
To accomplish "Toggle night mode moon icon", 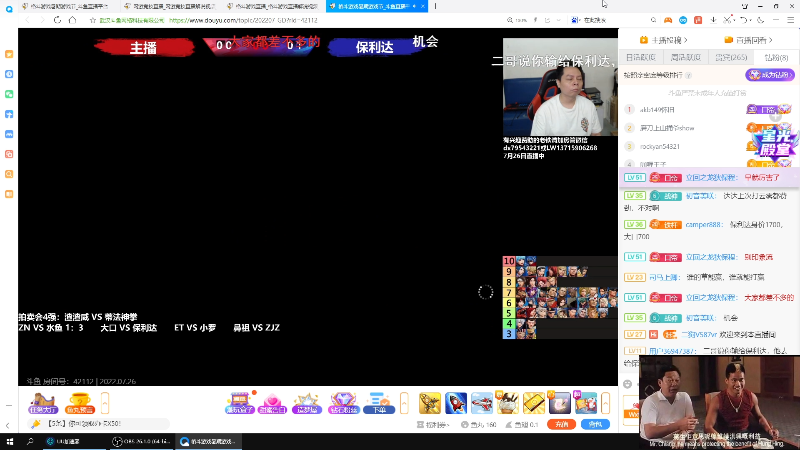I will click(760, 20).
